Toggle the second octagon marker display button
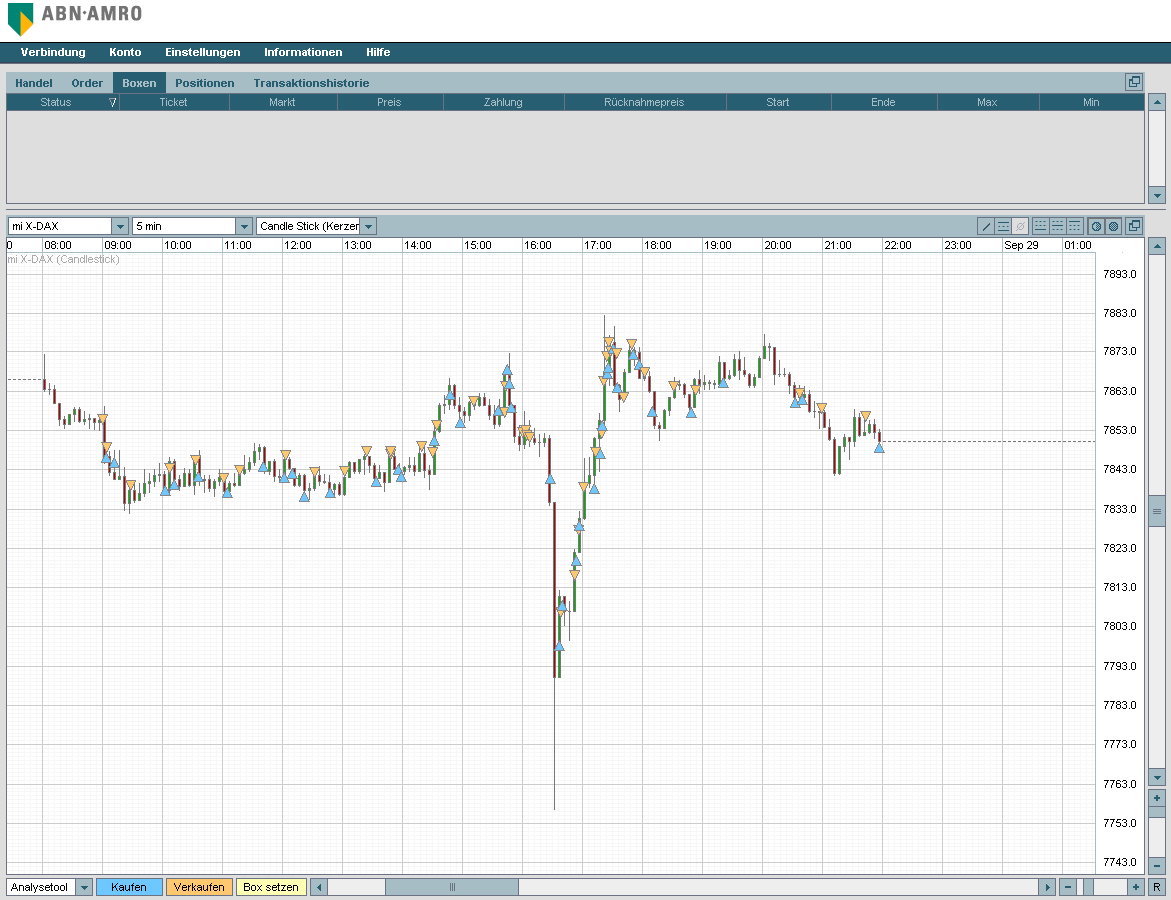Image resolution: width=1171 pixels, height=900 pixels. [x=1113, y=226]
